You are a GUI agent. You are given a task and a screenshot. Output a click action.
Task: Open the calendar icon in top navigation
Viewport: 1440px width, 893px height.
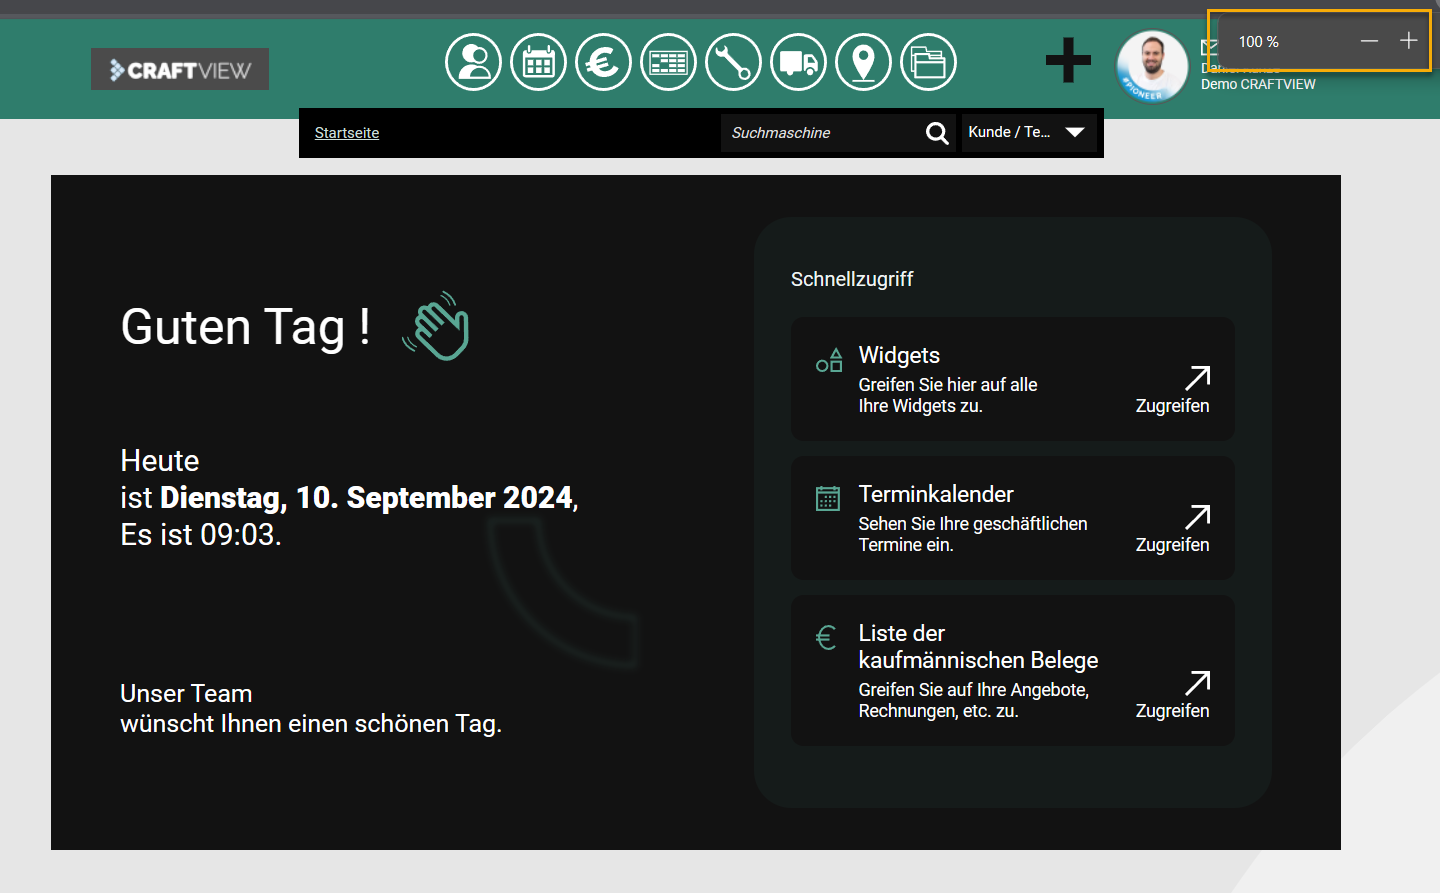pos(538,62)
